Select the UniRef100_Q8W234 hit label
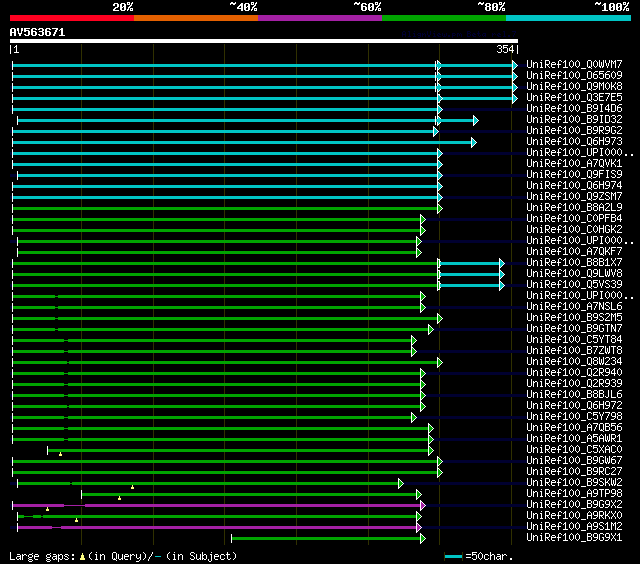Viewport: 640px width, 564px height. 574,362
